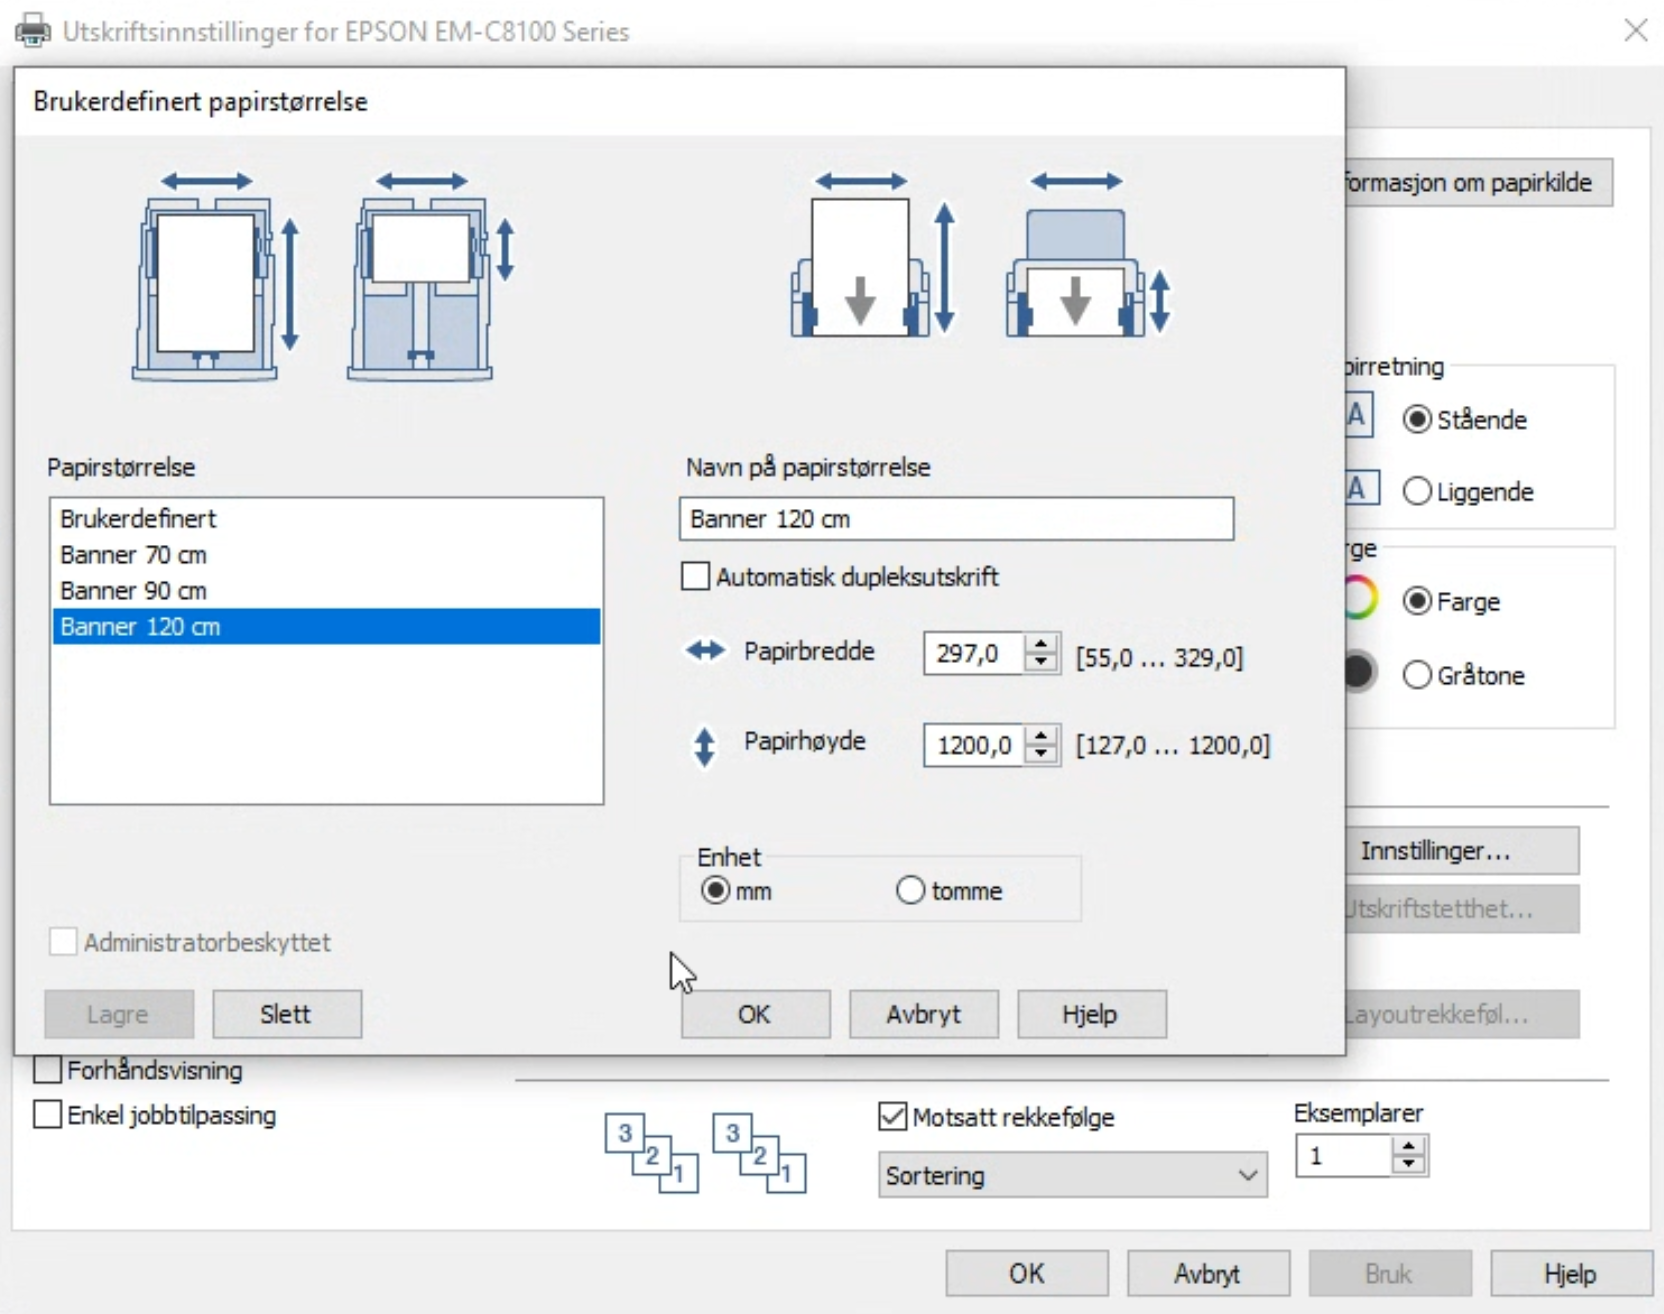Image resolution: width=1664 pixels, height=1314 pixels.
Task: Close the printer settings window
Action: pyautogui.click(x=1636, y=30)
